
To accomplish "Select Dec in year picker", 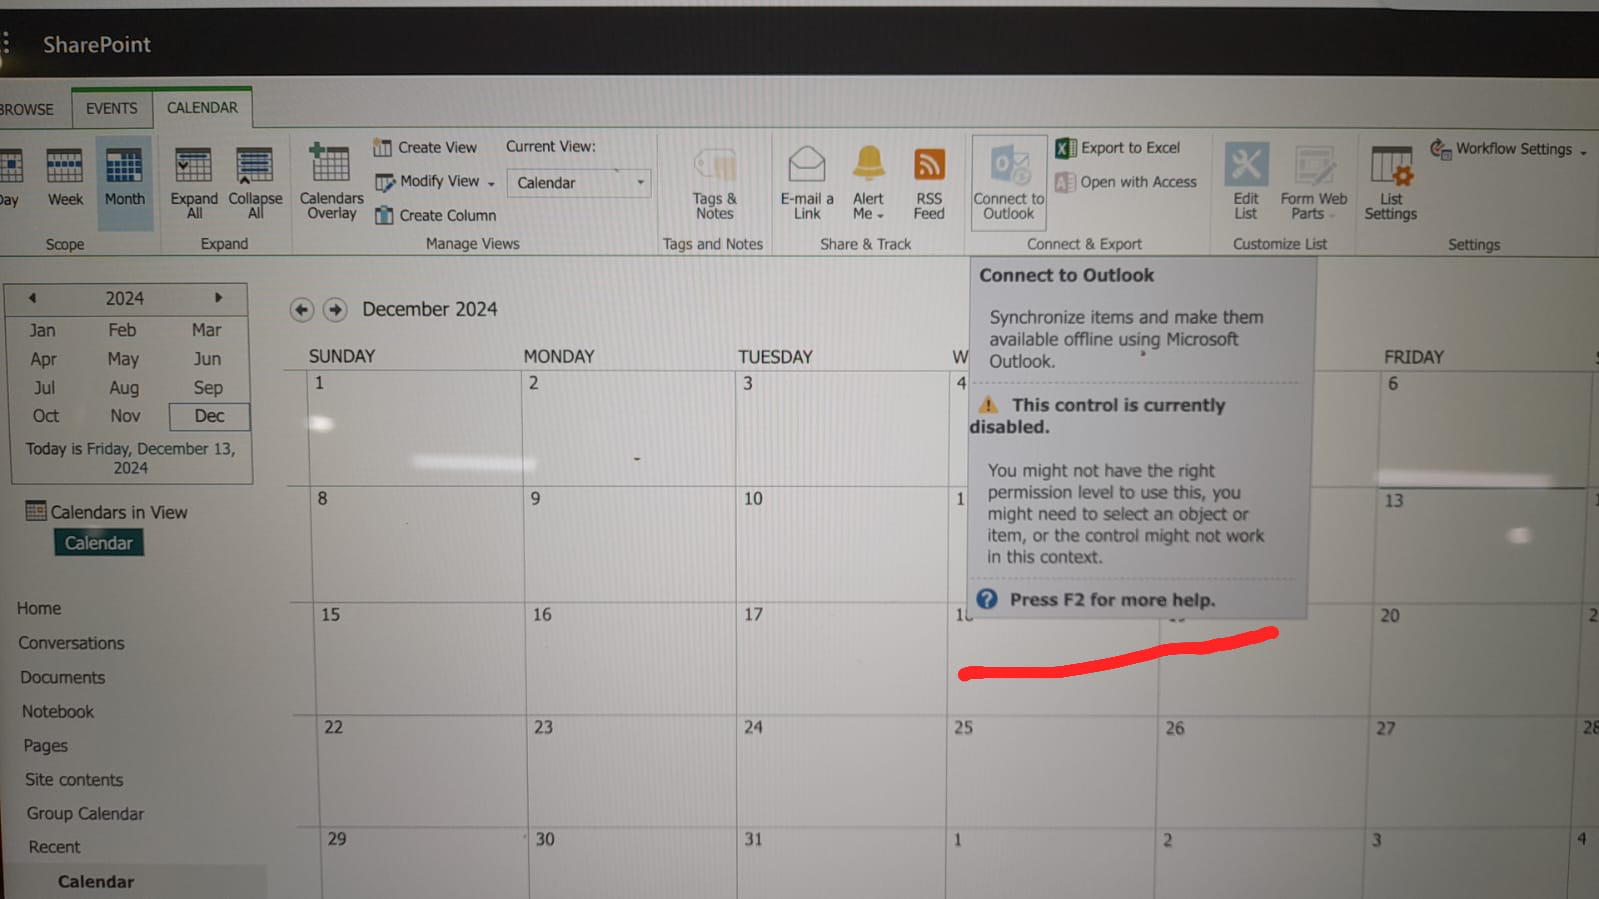I will [209, 416].
